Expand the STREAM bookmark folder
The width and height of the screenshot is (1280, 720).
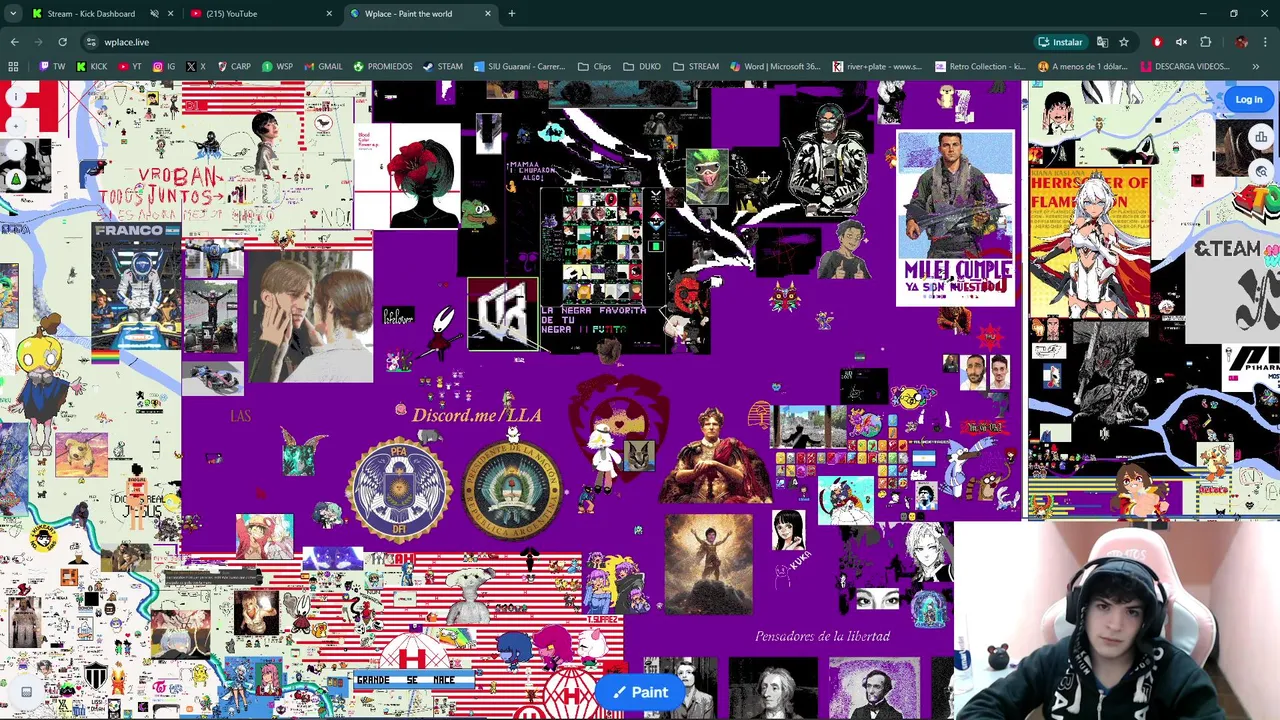coord(696,67)
